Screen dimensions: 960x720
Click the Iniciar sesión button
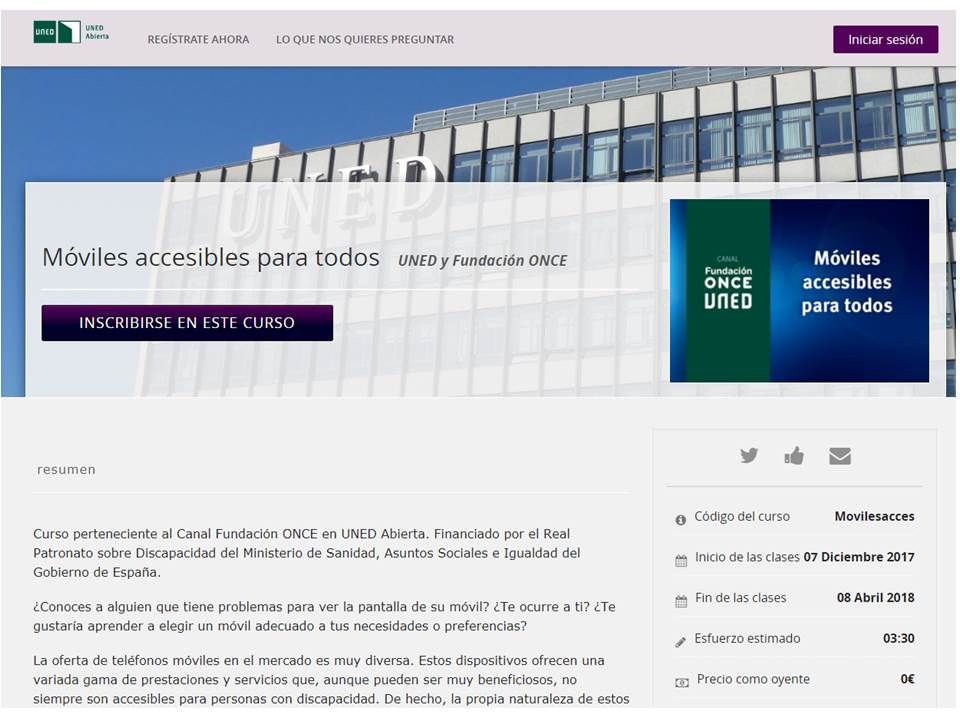click(885, 40)
